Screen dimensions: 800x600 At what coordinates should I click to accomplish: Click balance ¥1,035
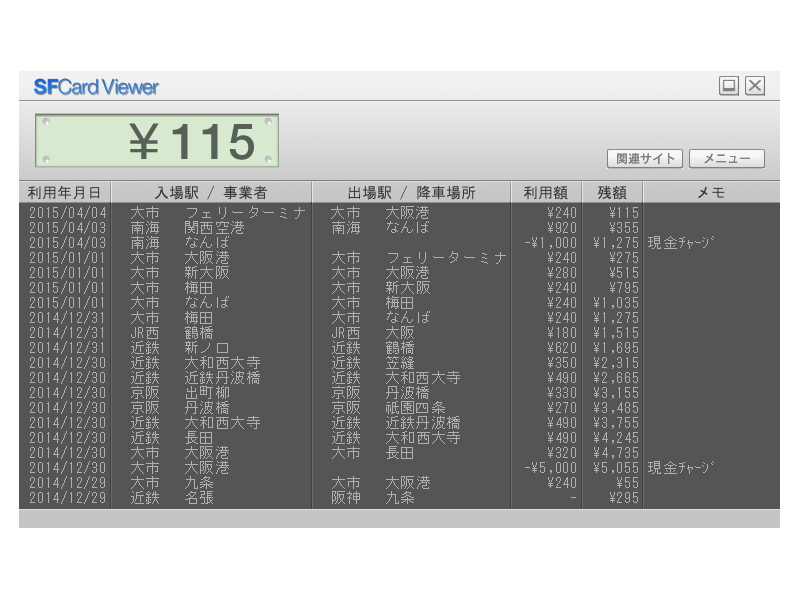click(616, 303)
